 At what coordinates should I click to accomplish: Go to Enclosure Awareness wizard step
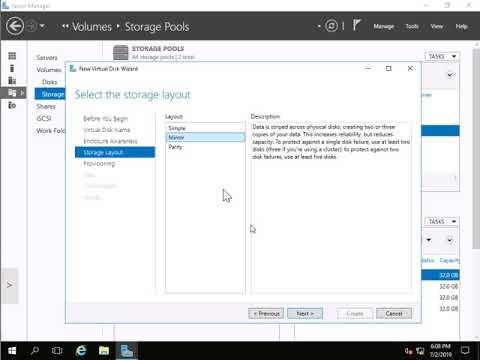110,141
